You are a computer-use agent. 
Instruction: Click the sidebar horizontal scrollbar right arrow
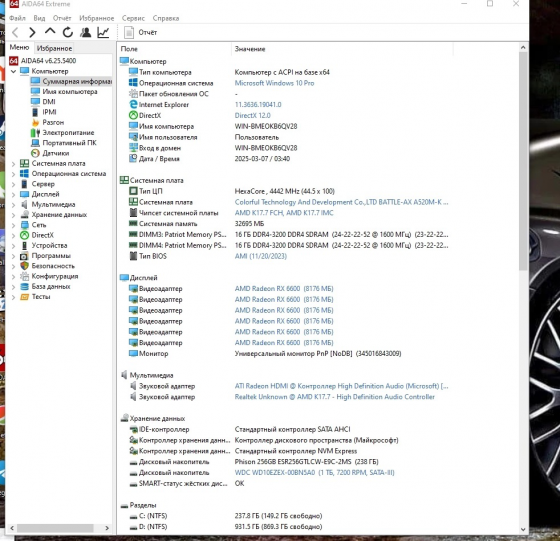pos(107,528)
